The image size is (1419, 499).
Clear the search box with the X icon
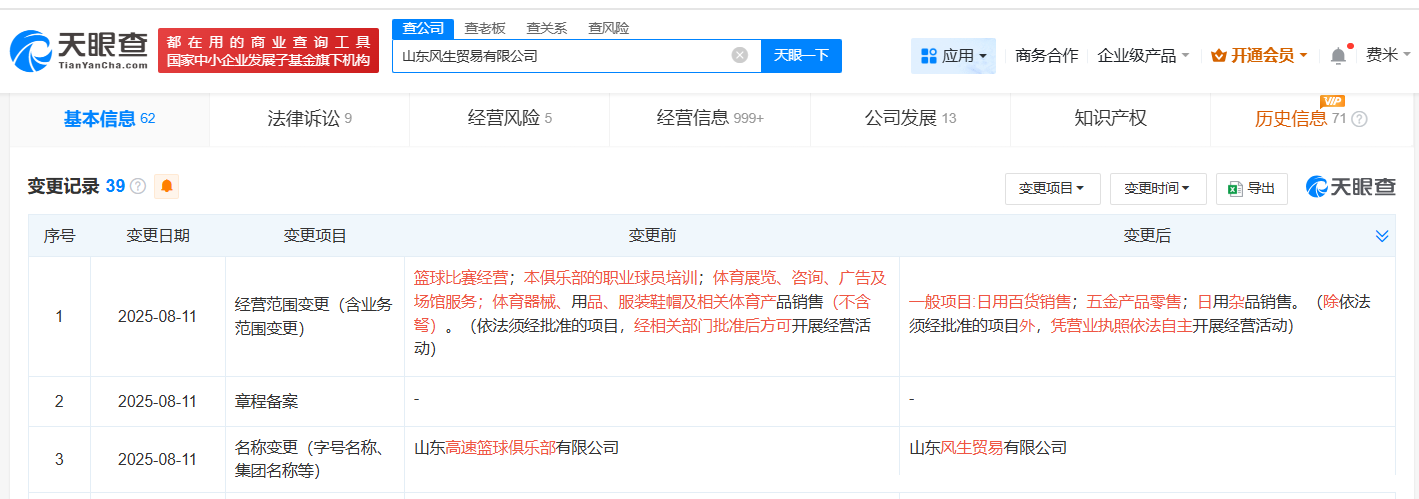point(739,56)
